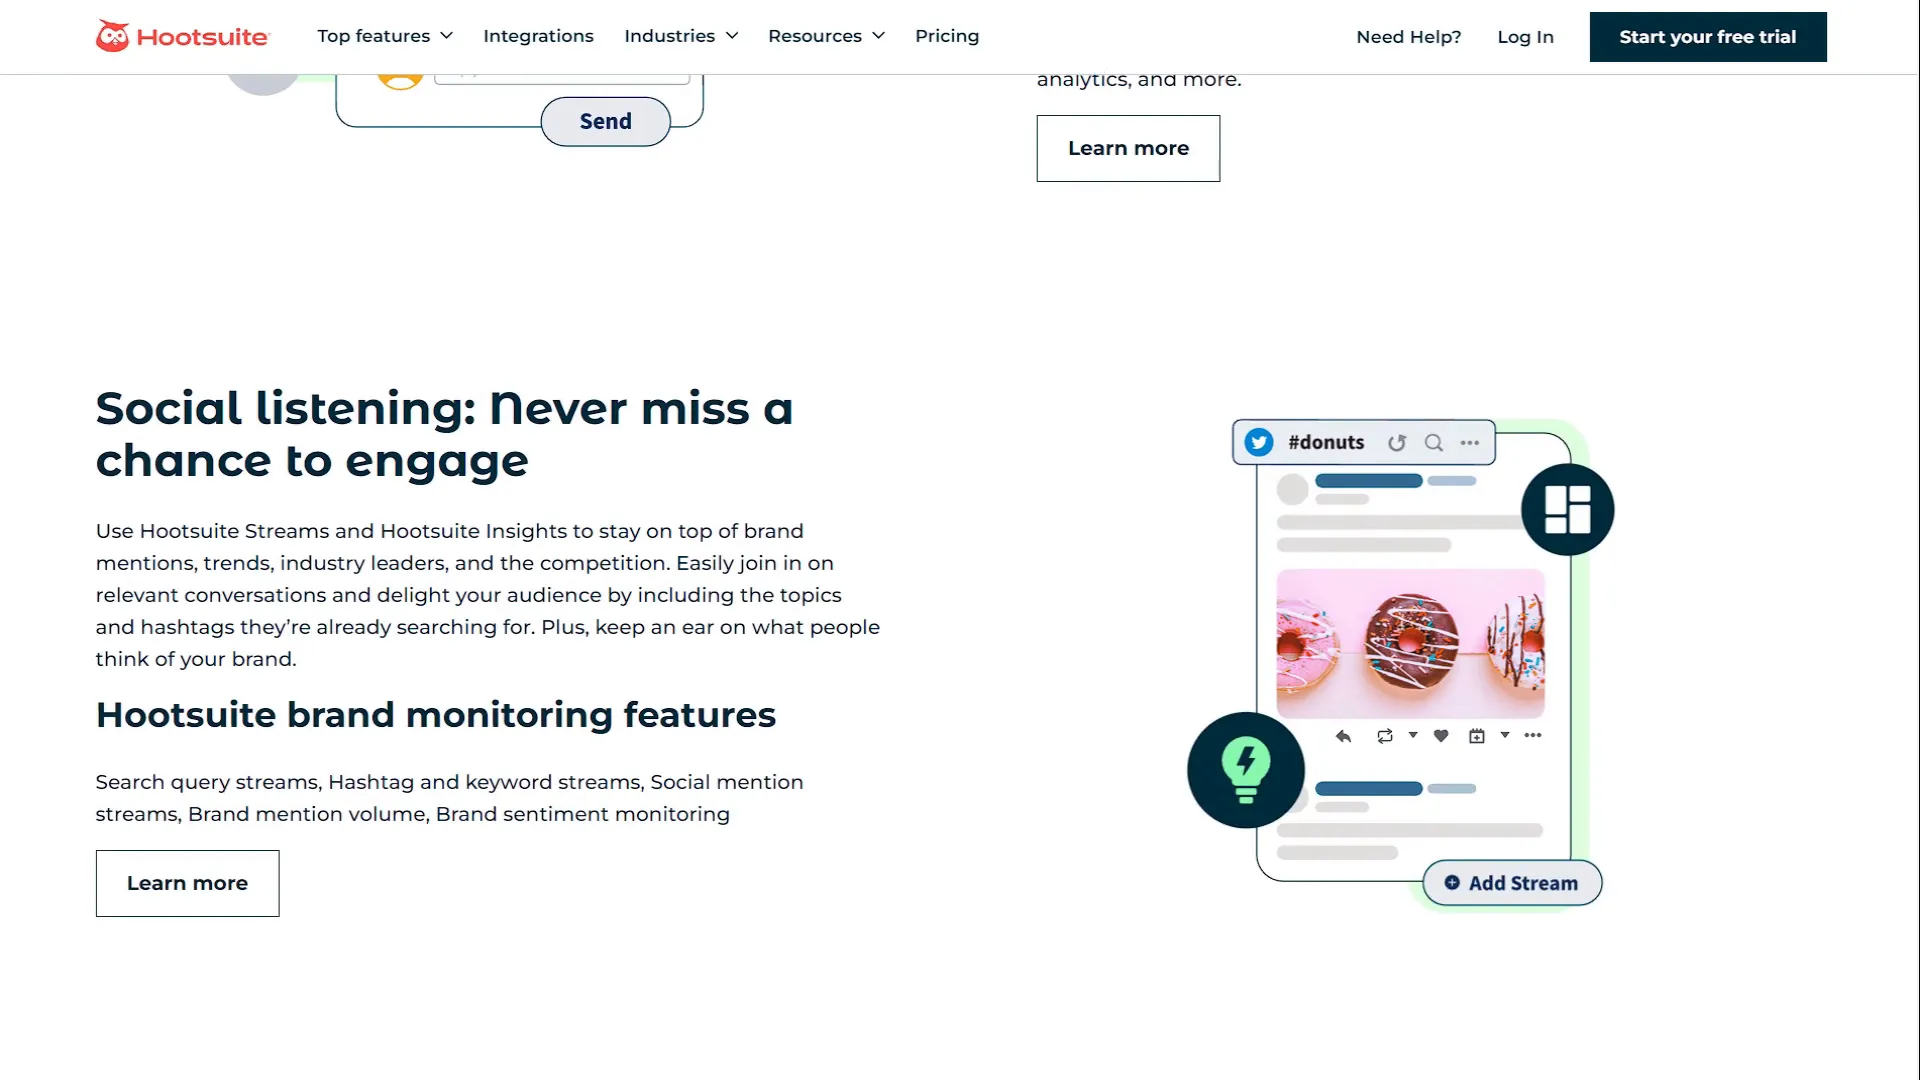Click the lightning bolt insights icon

coord(1246,769)
